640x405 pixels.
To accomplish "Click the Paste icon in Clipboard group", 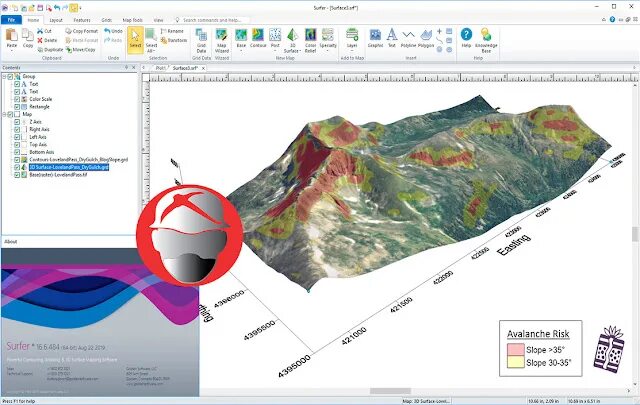I will point(11,35).
